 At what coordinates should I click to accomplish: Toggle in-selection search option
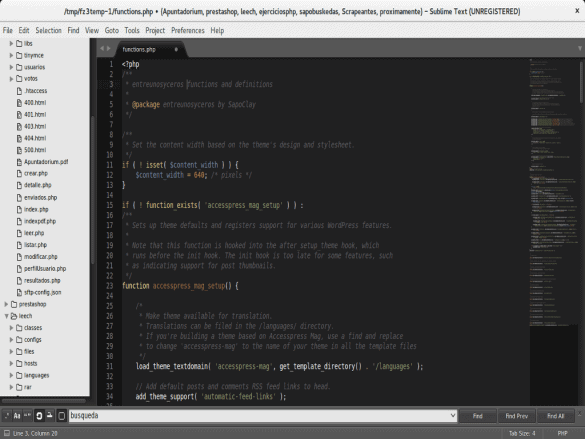coord(50,416)
